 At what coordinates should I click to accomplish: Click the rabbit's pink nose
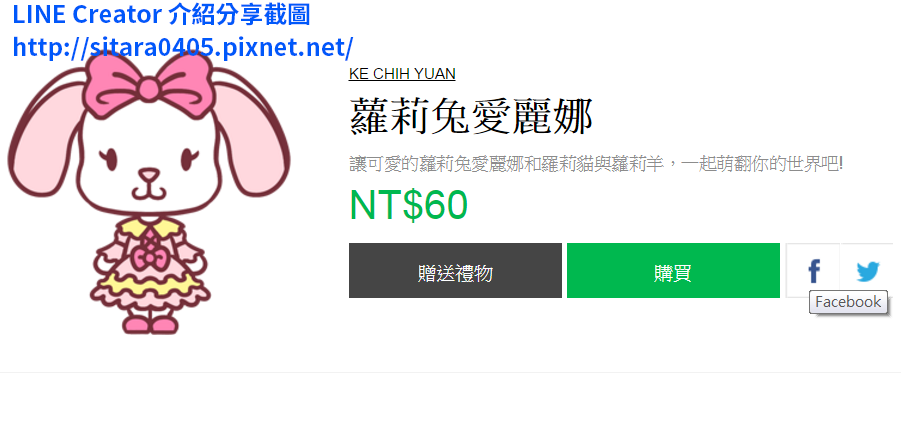(149, 174)
